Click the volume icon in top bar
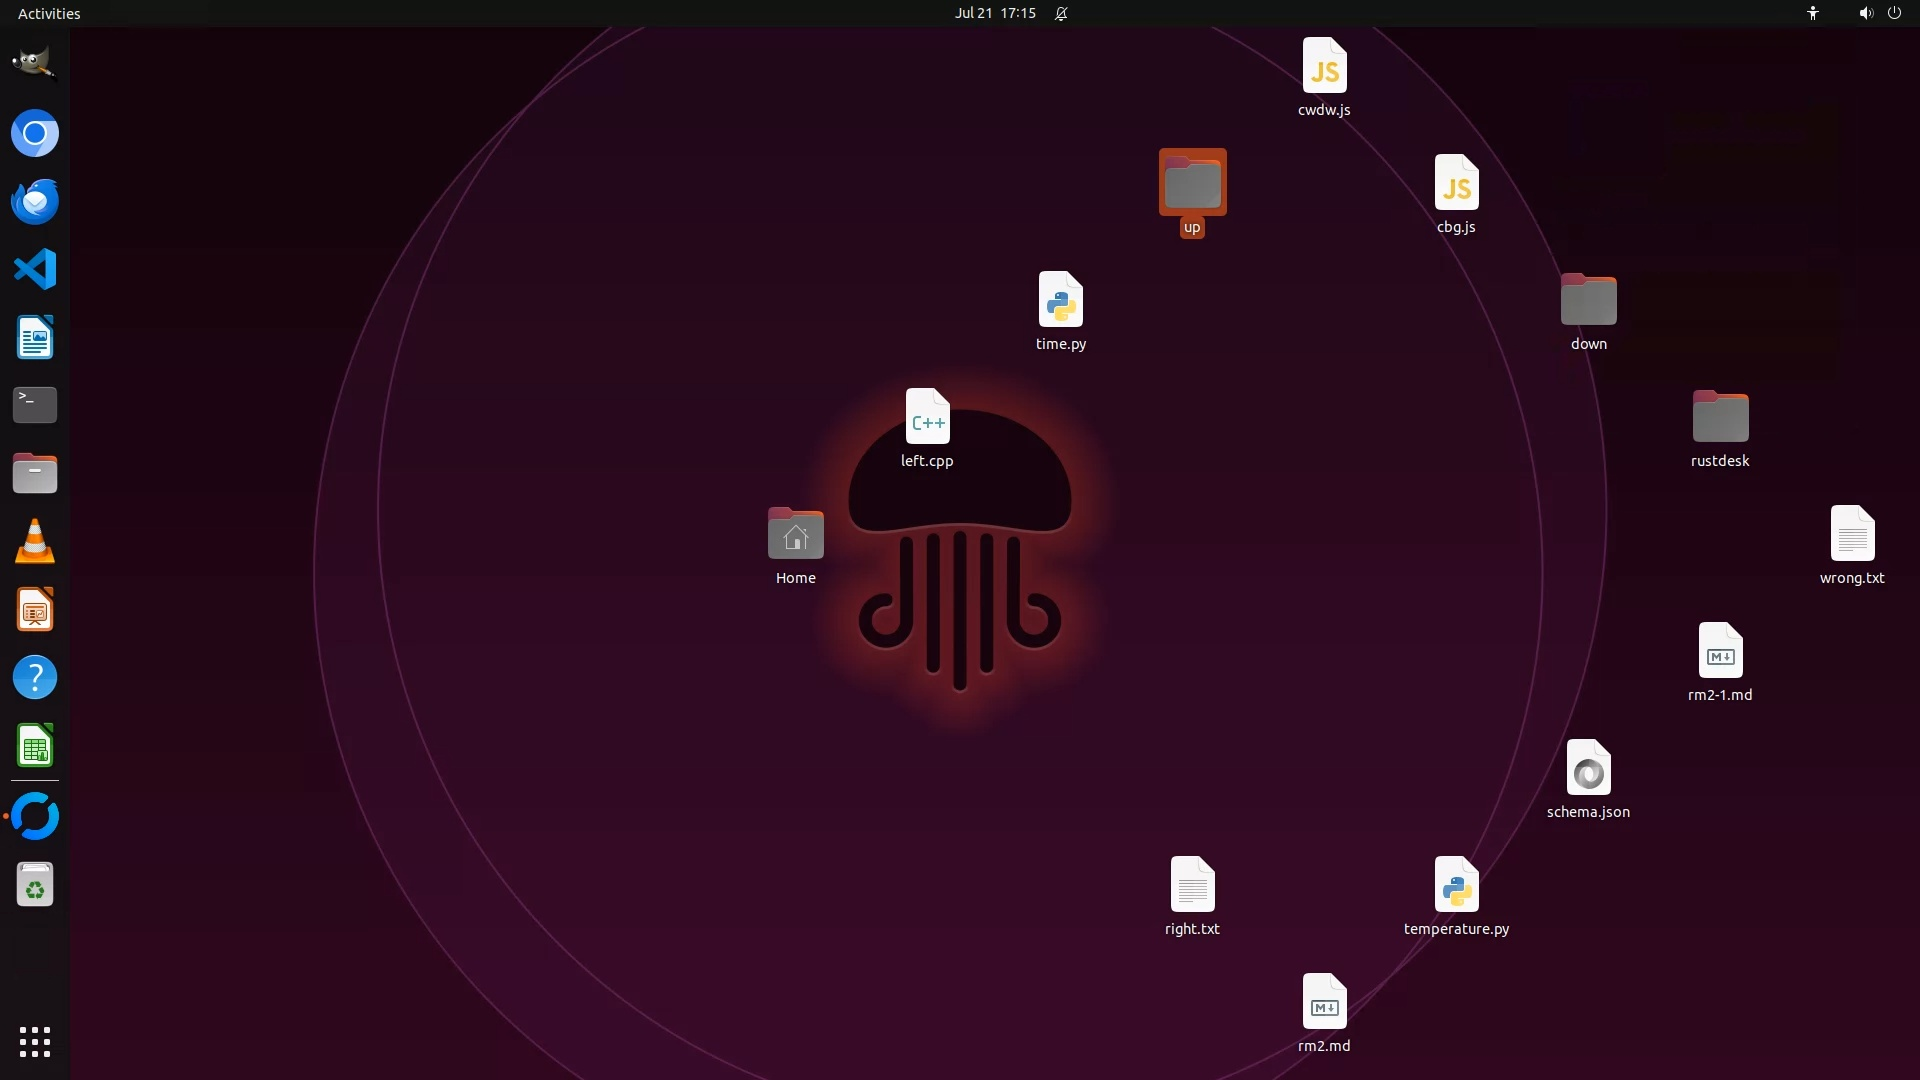The width and height of the screenshot is (1920, 1080). [1864, 13]
